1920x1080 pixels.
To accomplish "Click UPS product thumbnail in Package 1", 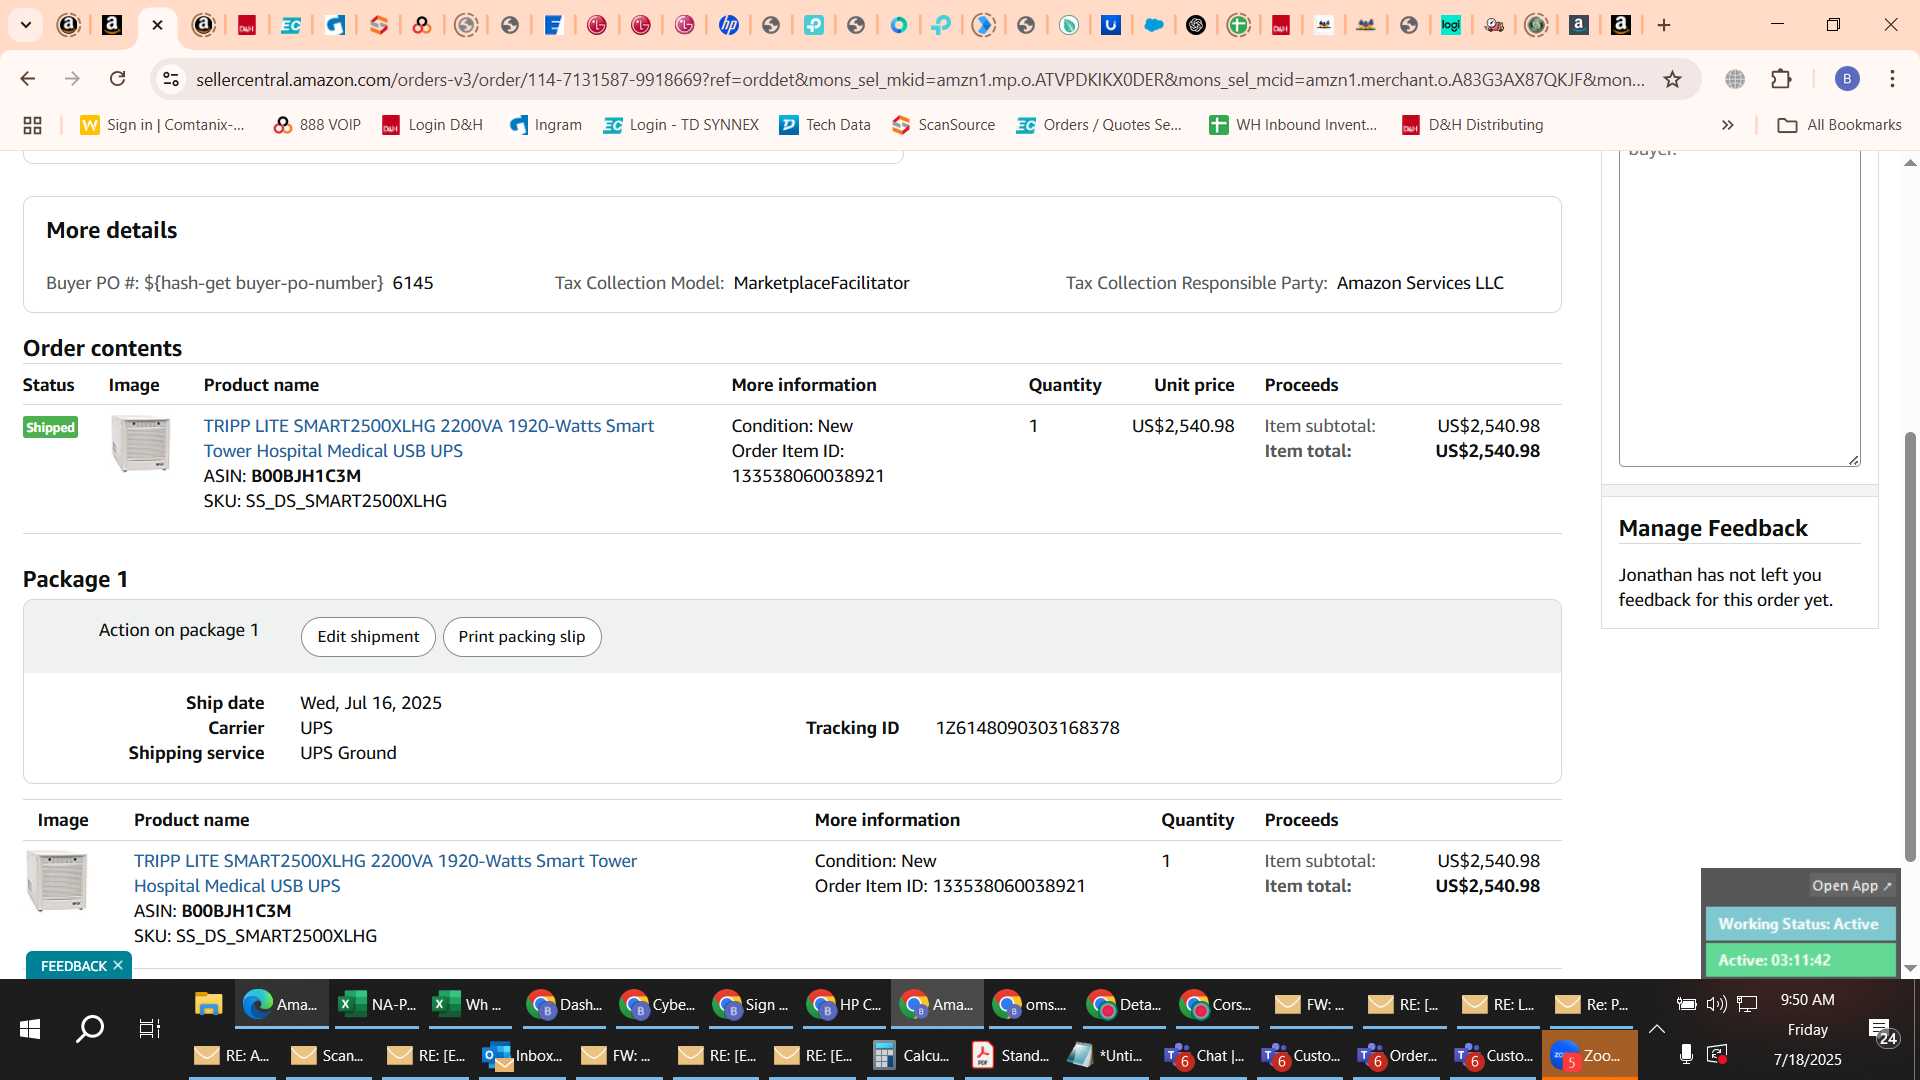I will [x=57, y=880].
